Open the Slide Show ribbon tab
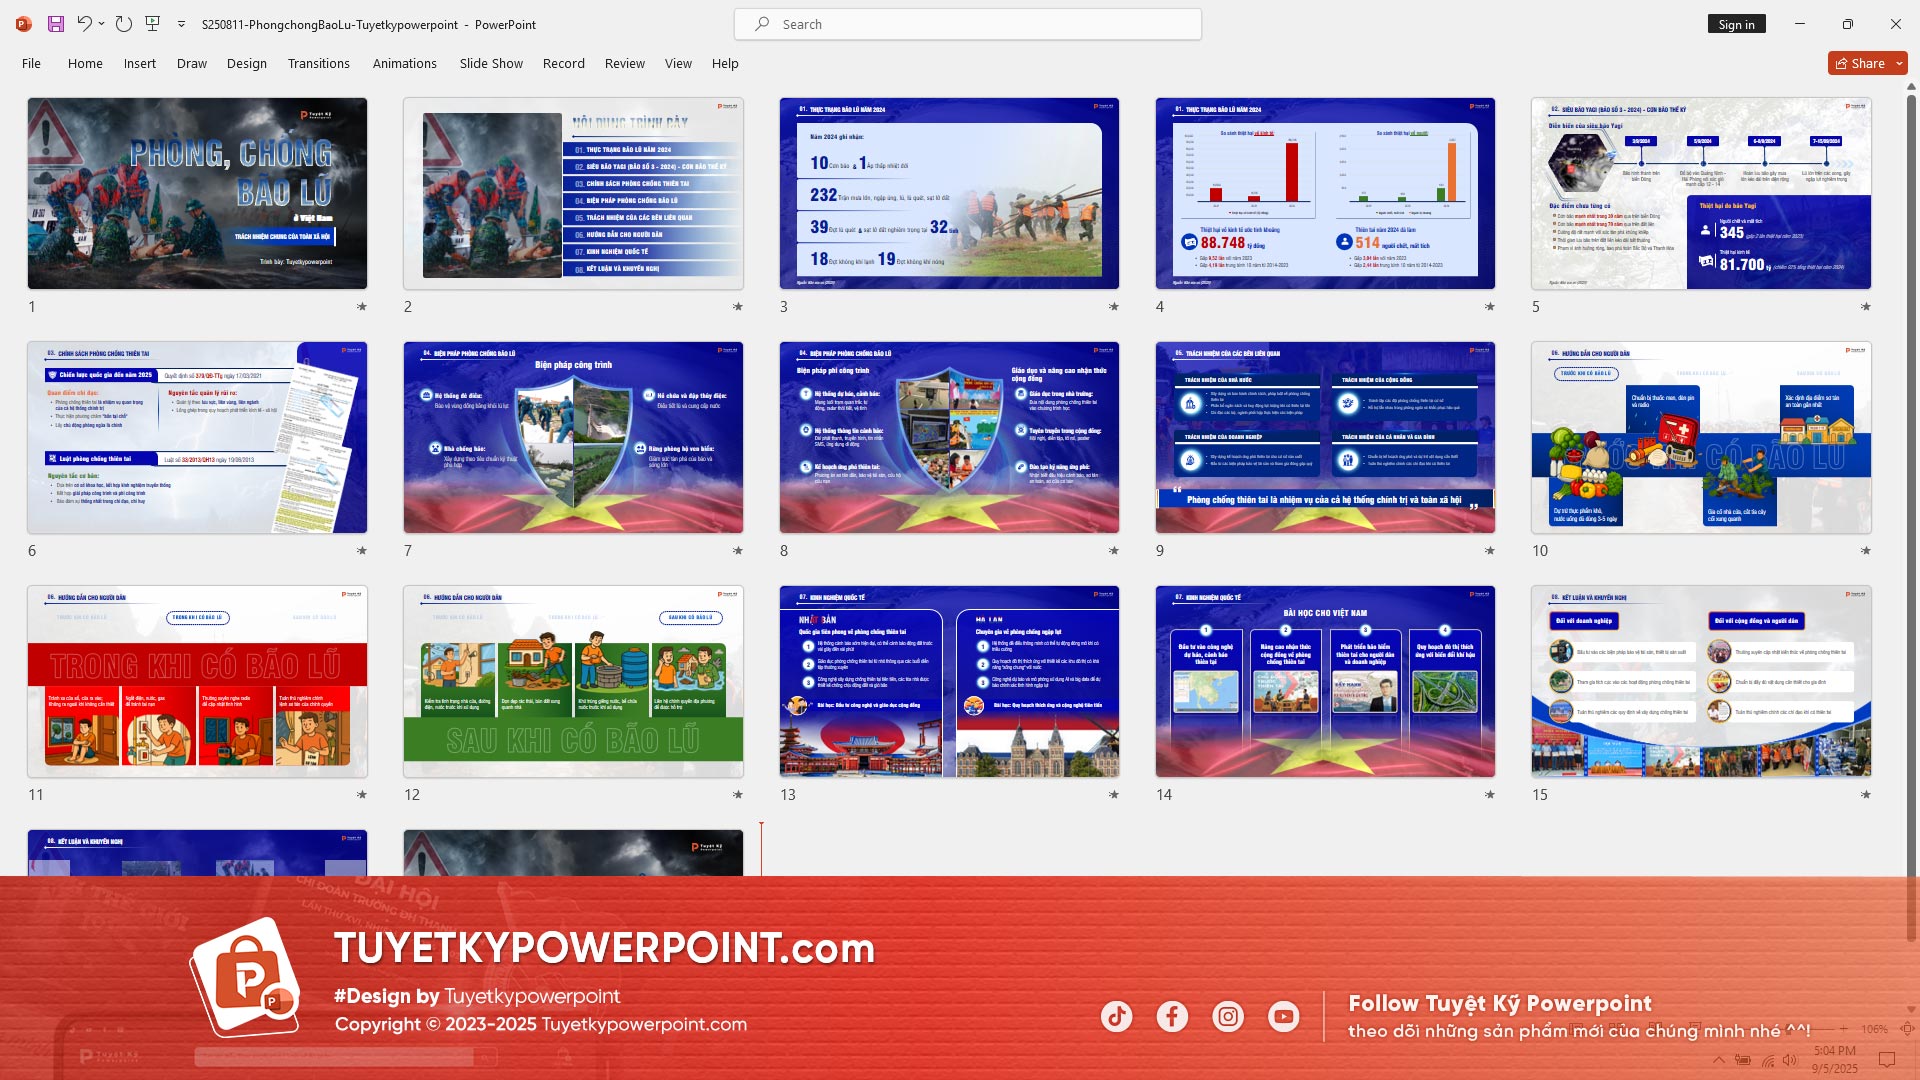 pos(490,63)
